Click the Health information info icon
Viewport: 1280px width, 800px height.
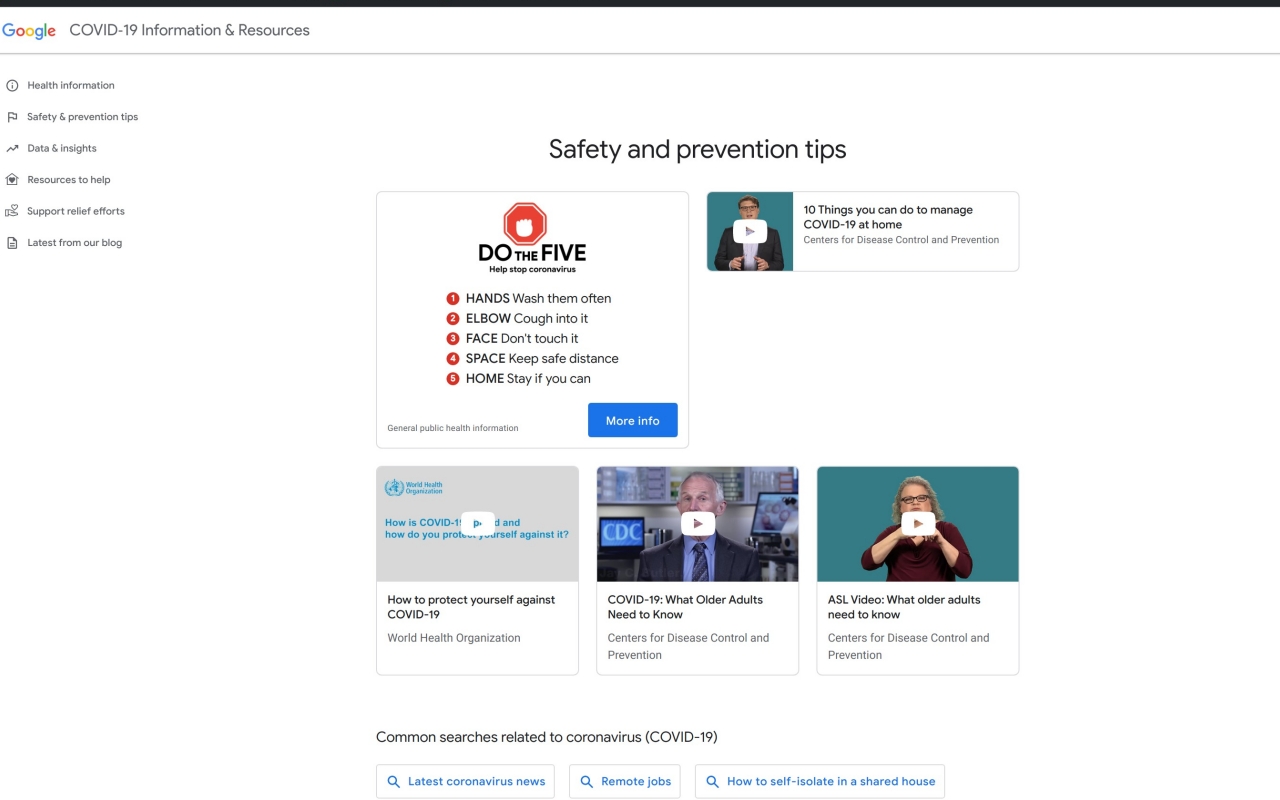click(x=12, y=86)
